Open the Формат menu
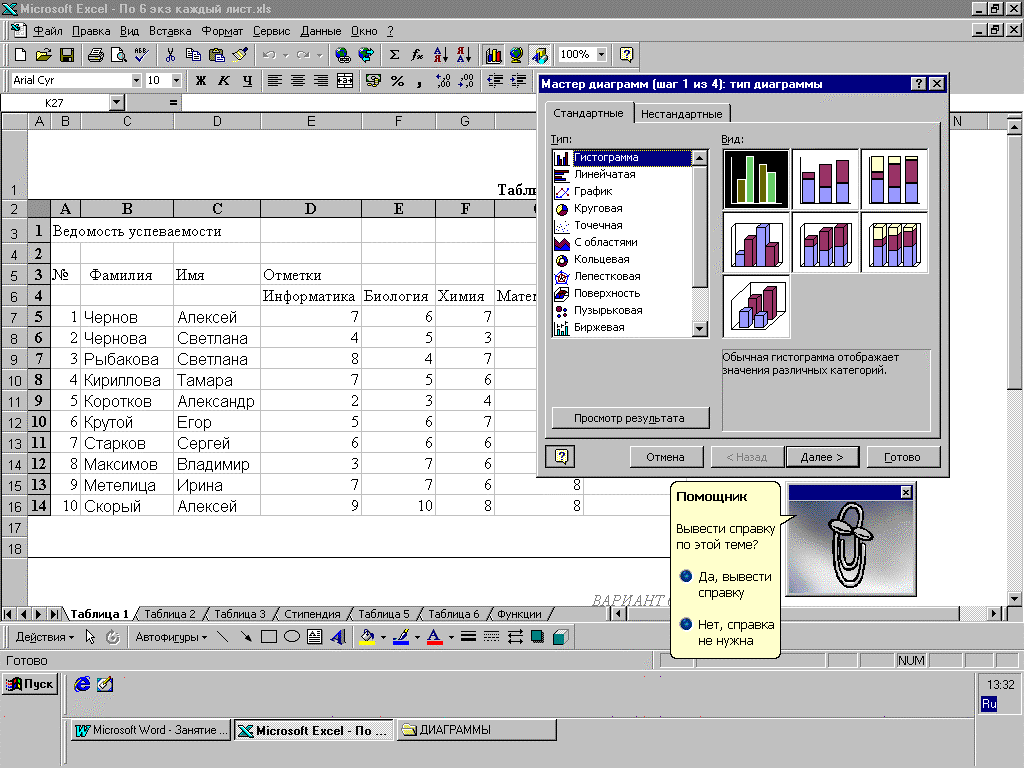 [x=222, y=31]
